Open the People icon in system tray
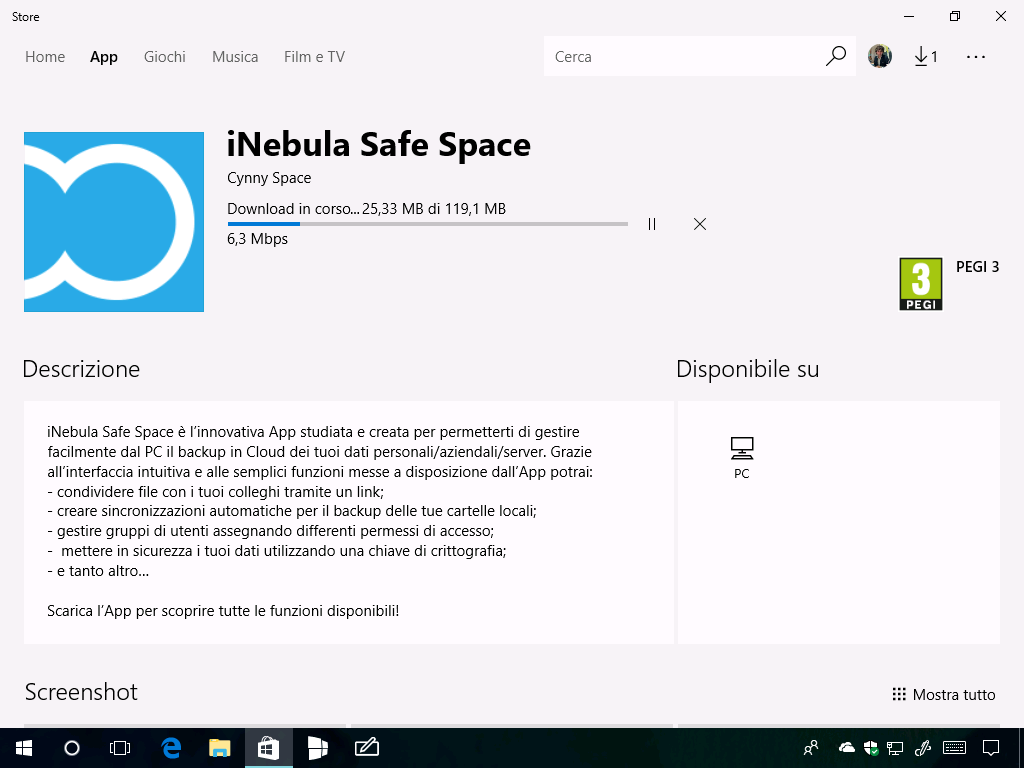1024x768 pixels. click(811, 748)
